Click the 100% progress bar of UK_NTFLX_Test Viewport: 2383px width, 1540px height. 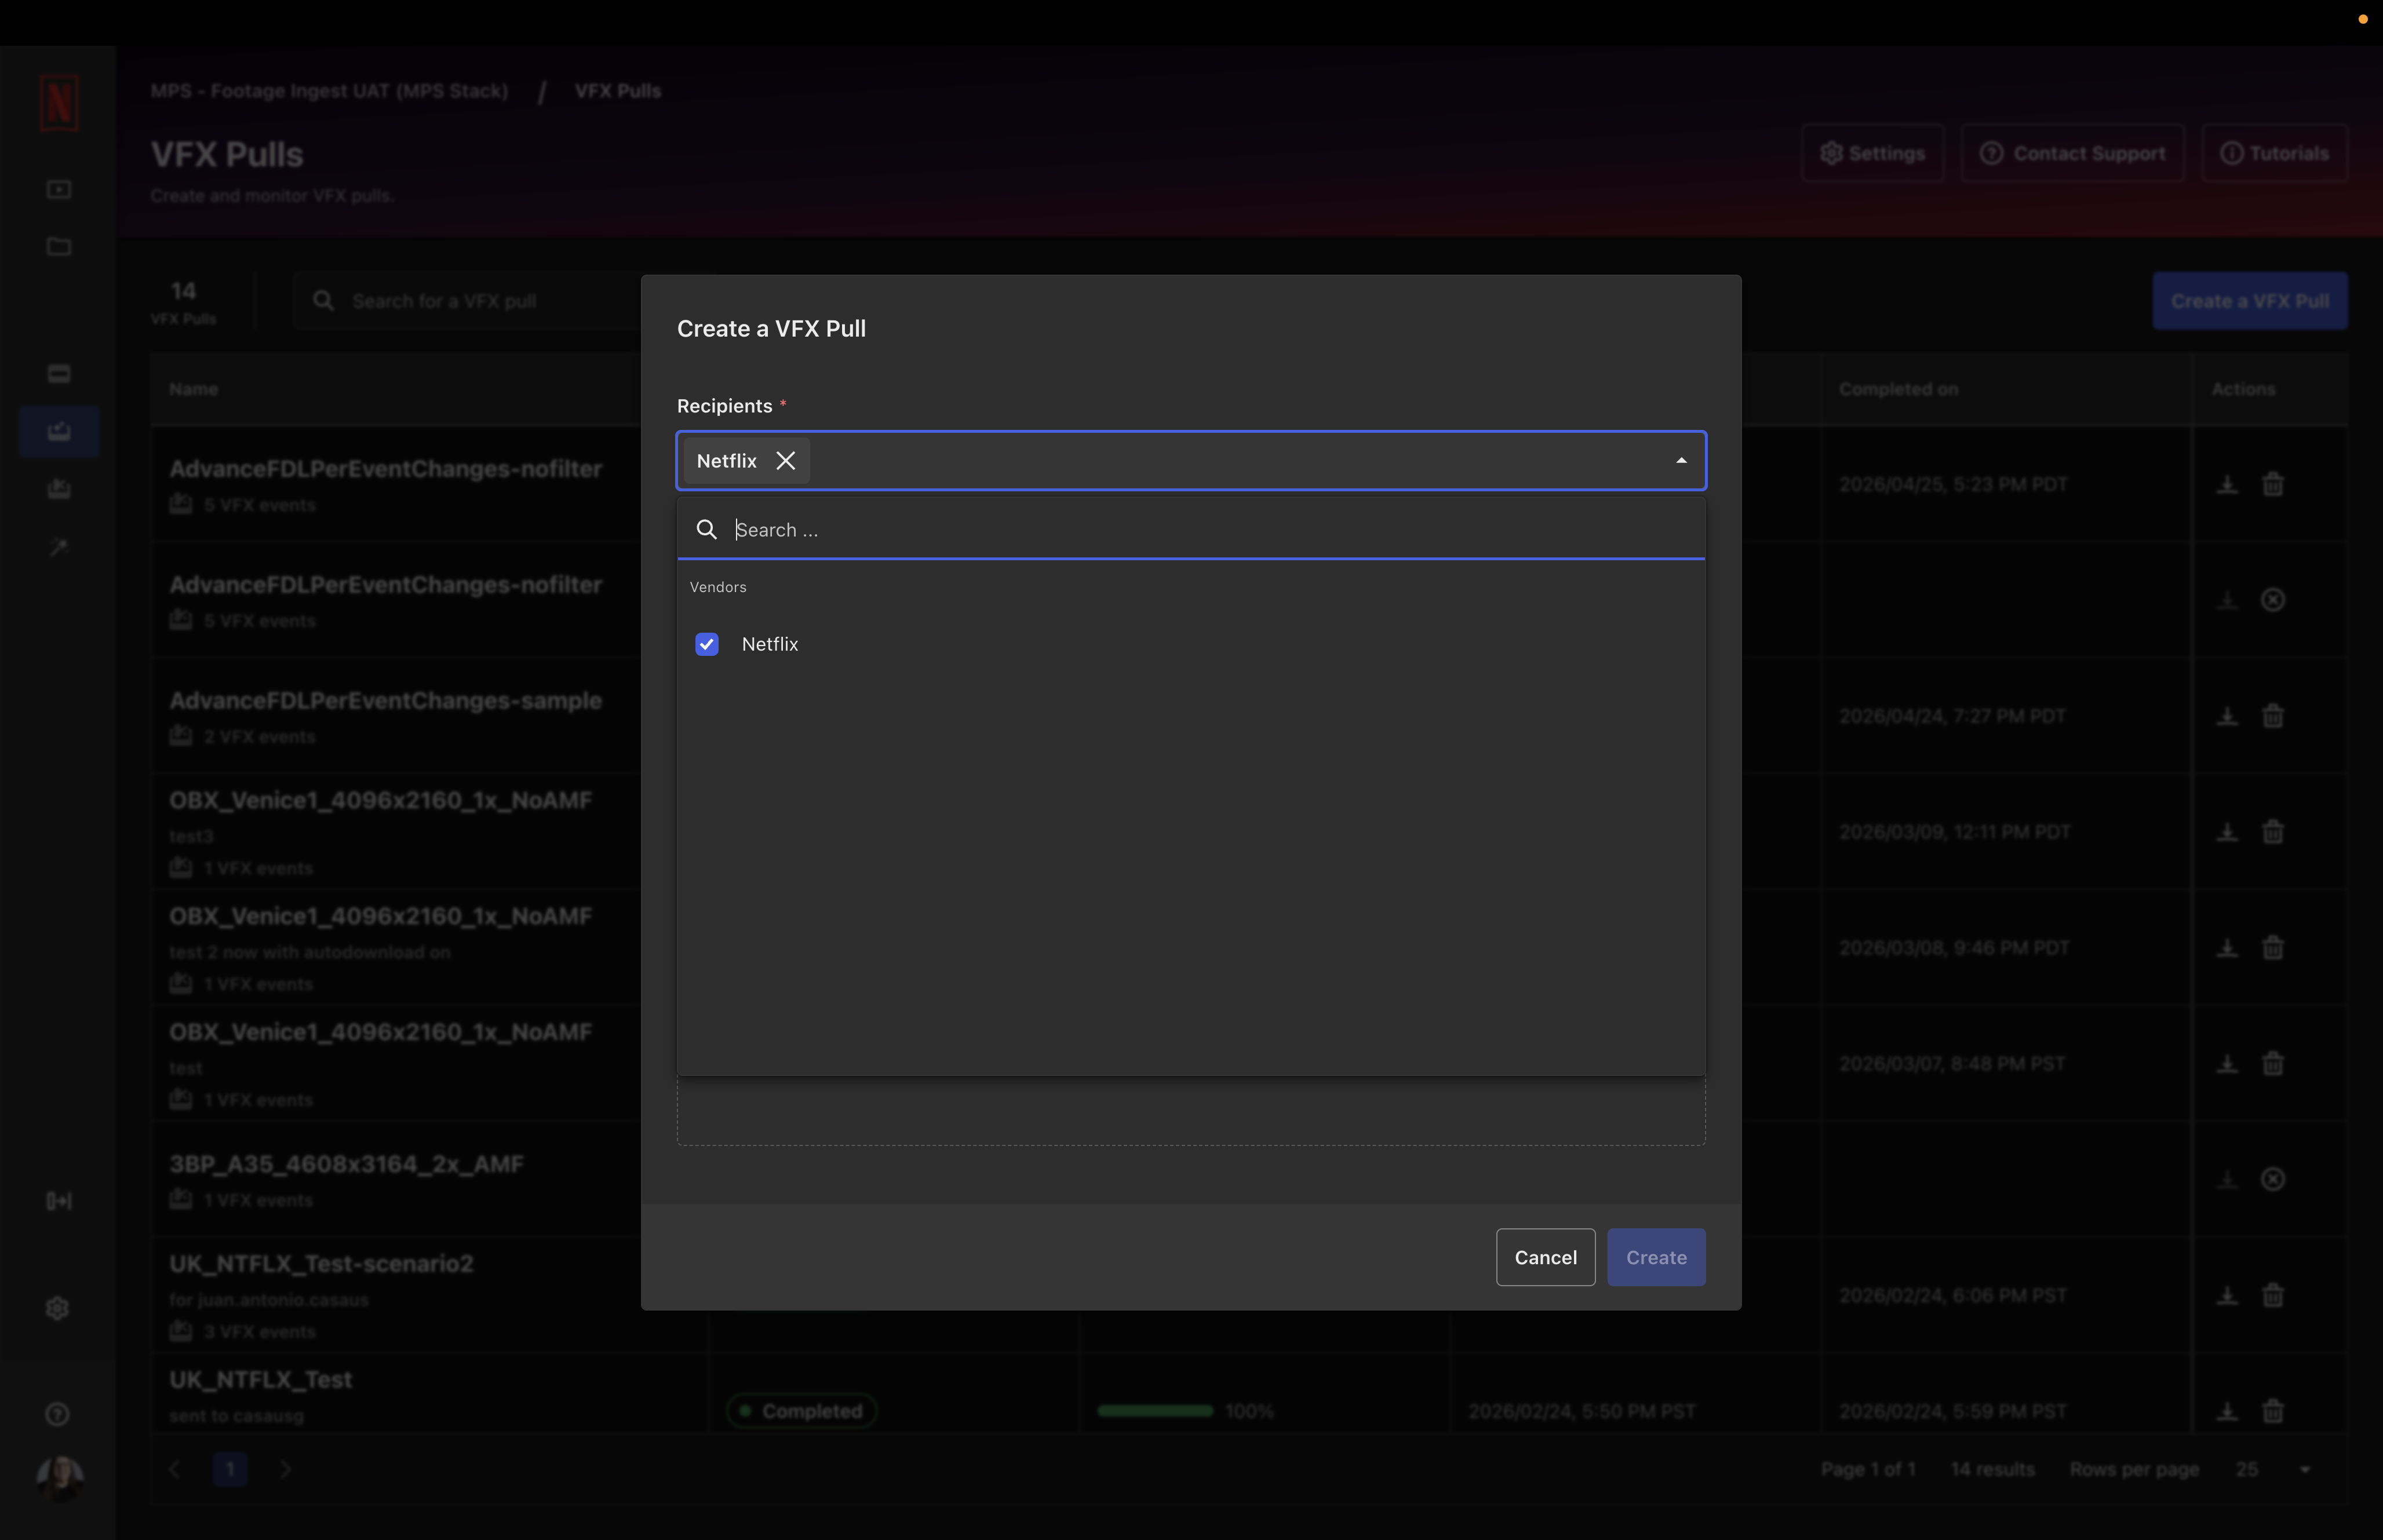1155,1411
